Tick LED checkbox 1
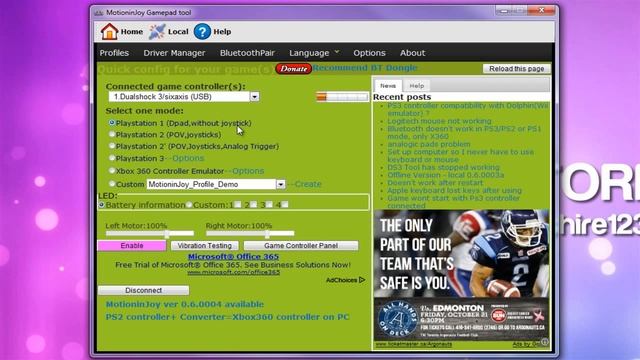The height and width of the screenshot is (360, 640). (x=238, y=204)
